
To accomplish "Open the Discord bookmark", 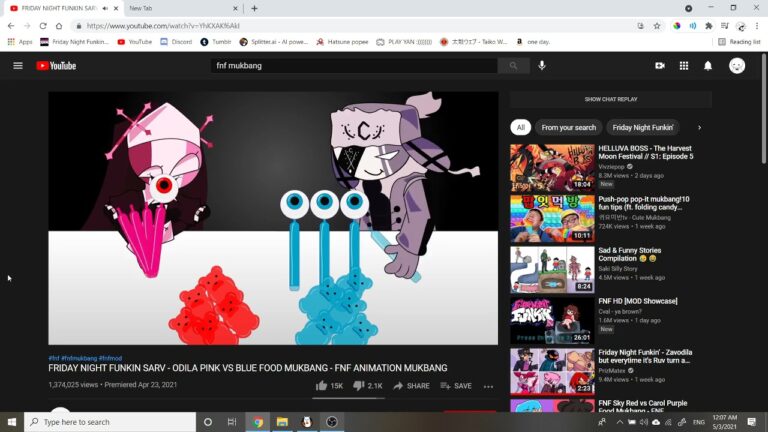I will (176, 42).
